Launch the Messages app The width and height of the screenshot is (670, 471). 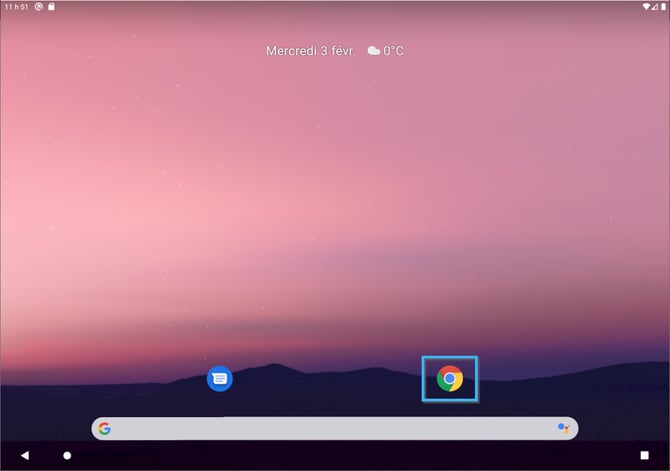220,378
